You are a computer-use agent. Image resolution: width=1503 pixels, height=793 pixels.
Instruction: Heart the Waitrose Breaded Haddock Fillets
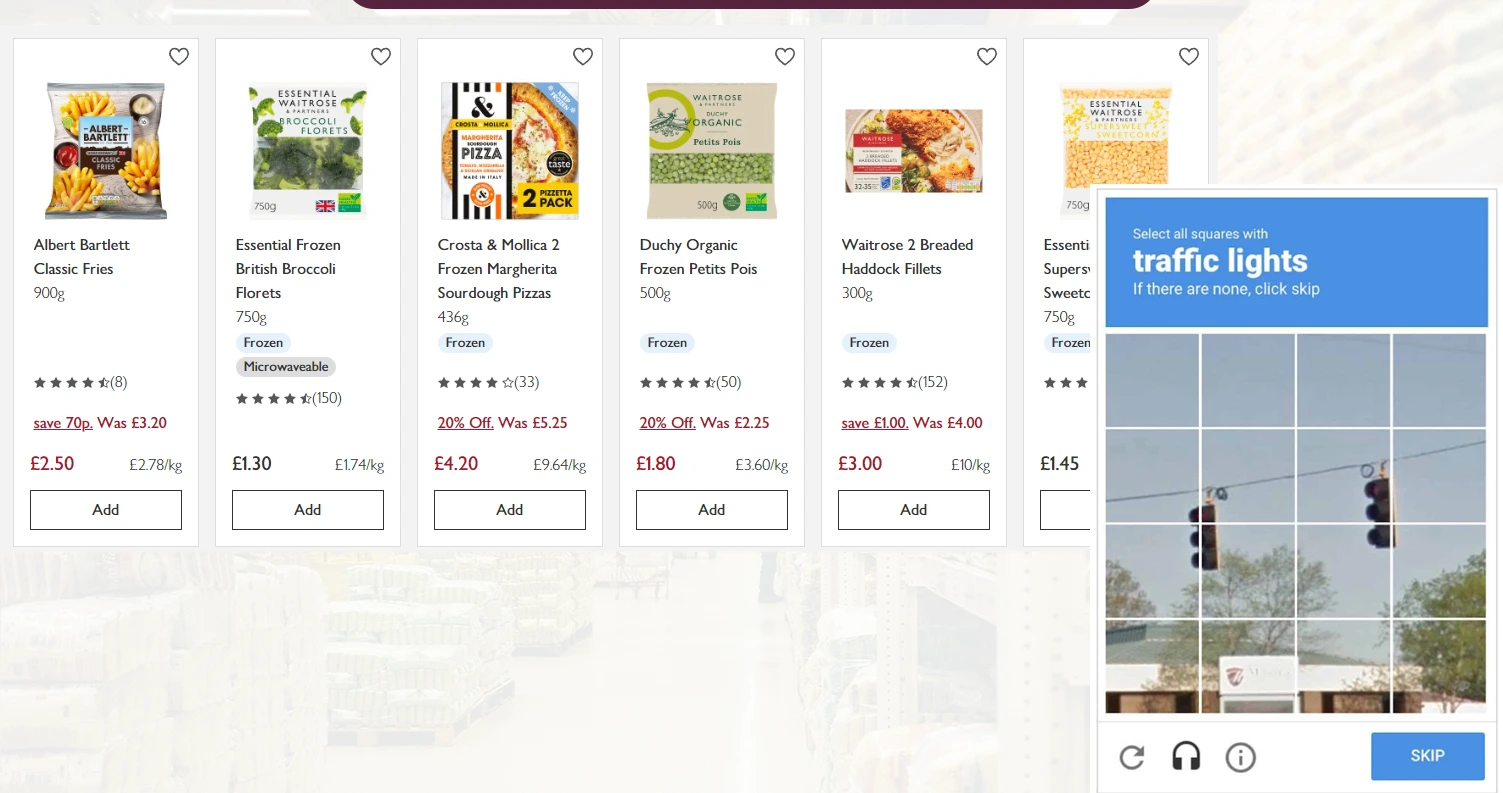[986, 57]
